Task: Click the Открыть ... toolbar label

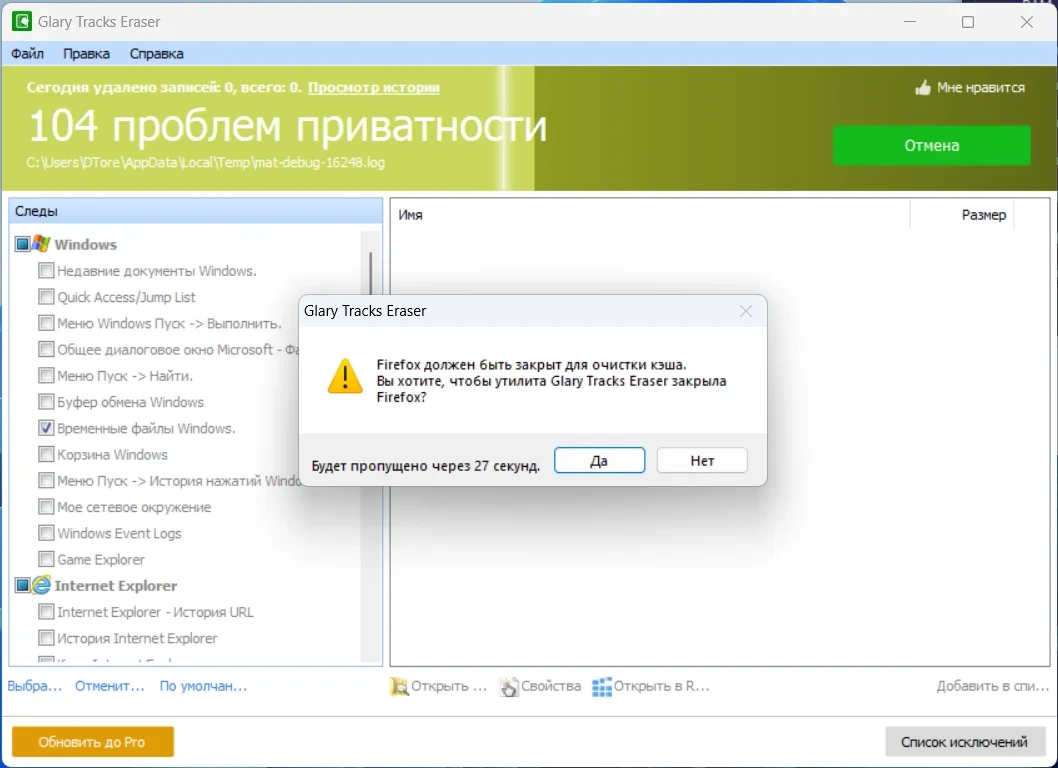Action: pyautogui.click(x=449, y=686)
